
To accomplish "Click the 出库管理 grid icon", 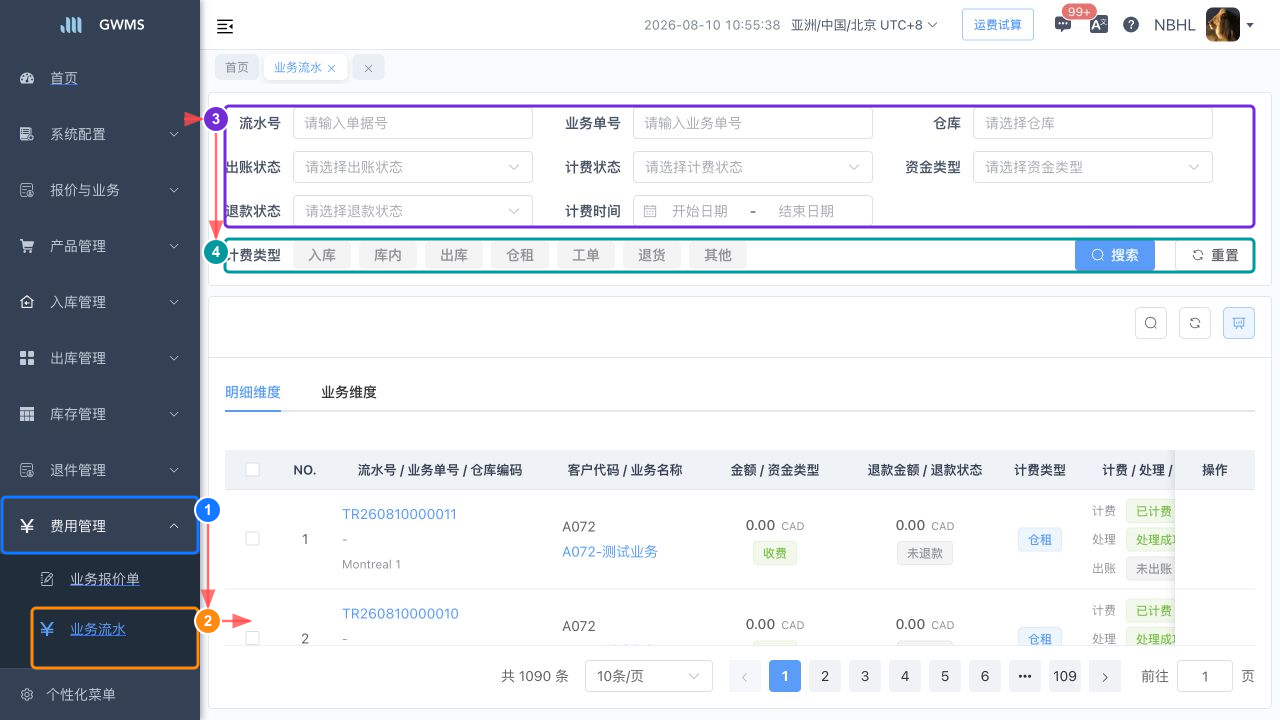I will coord(27,358).
